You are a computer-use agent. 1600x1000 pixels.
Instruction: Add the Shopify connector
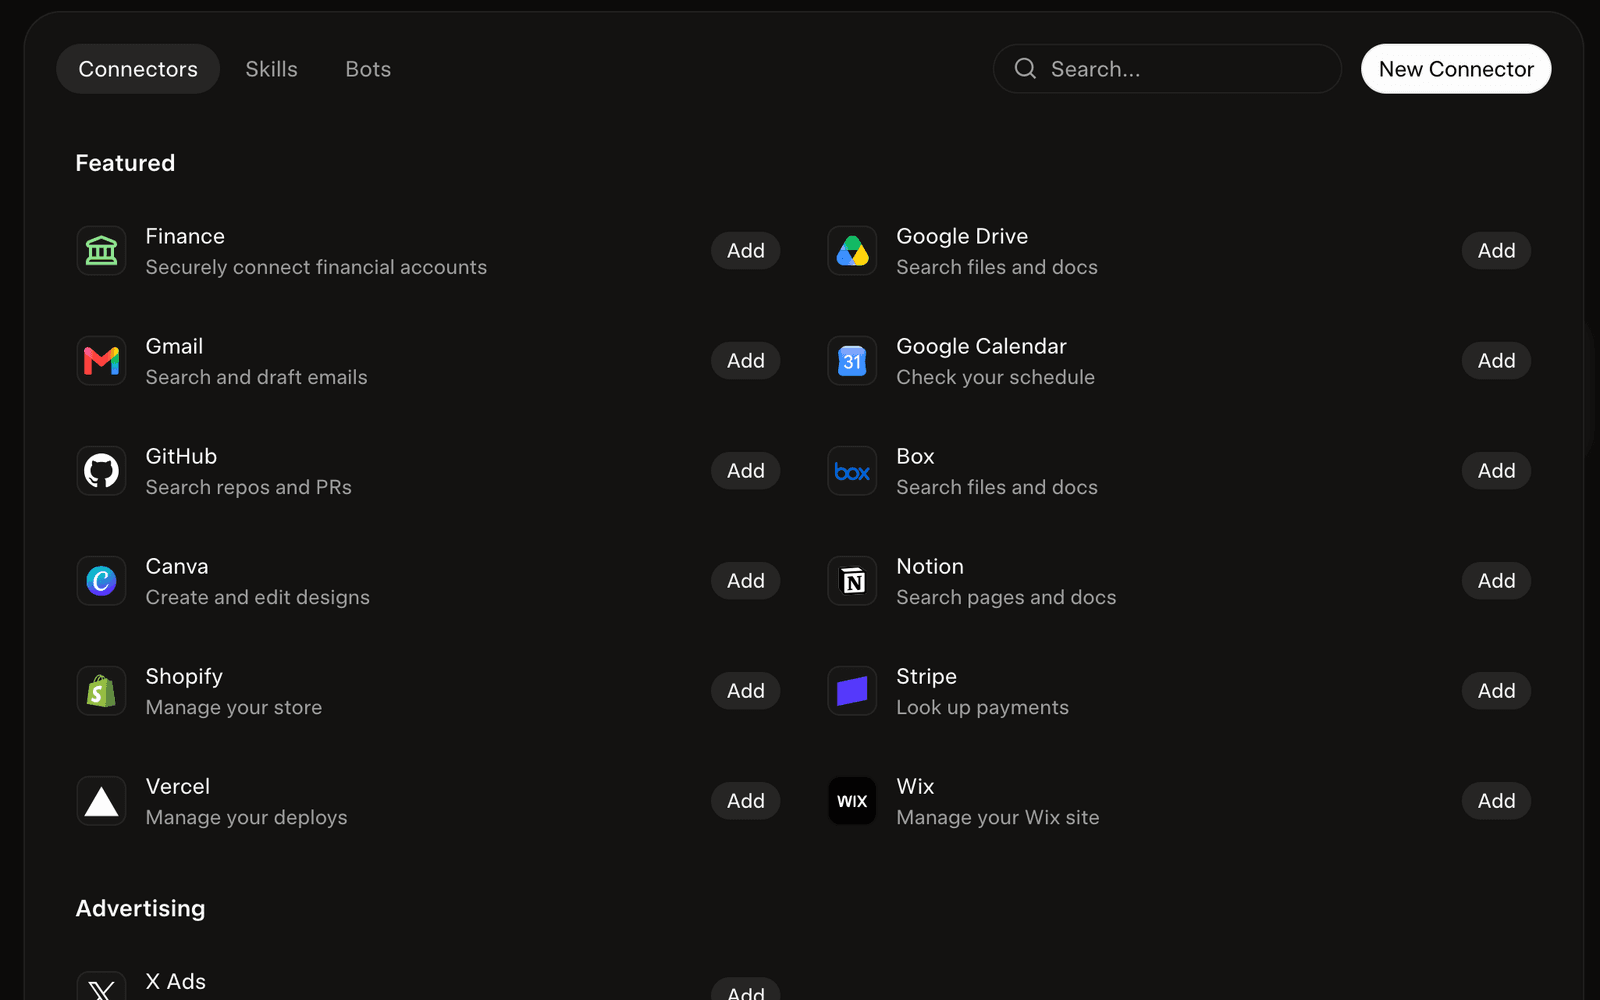coord(746,691)
